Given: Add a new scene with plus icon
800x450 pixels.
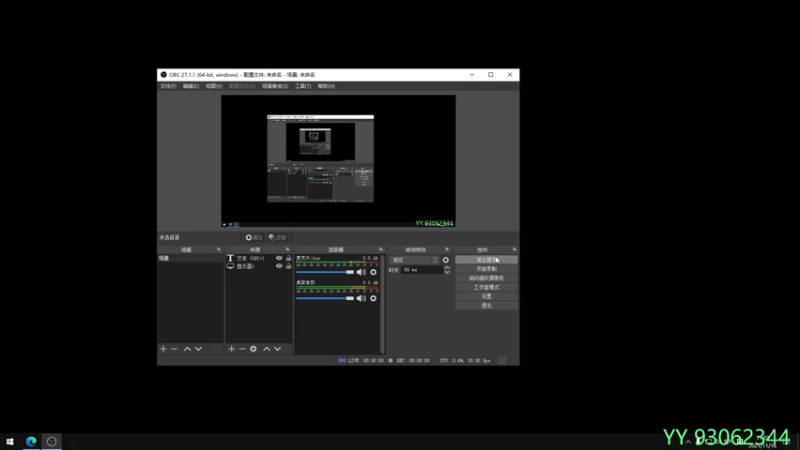Looking at the screenshot, I should click(163, 349).
